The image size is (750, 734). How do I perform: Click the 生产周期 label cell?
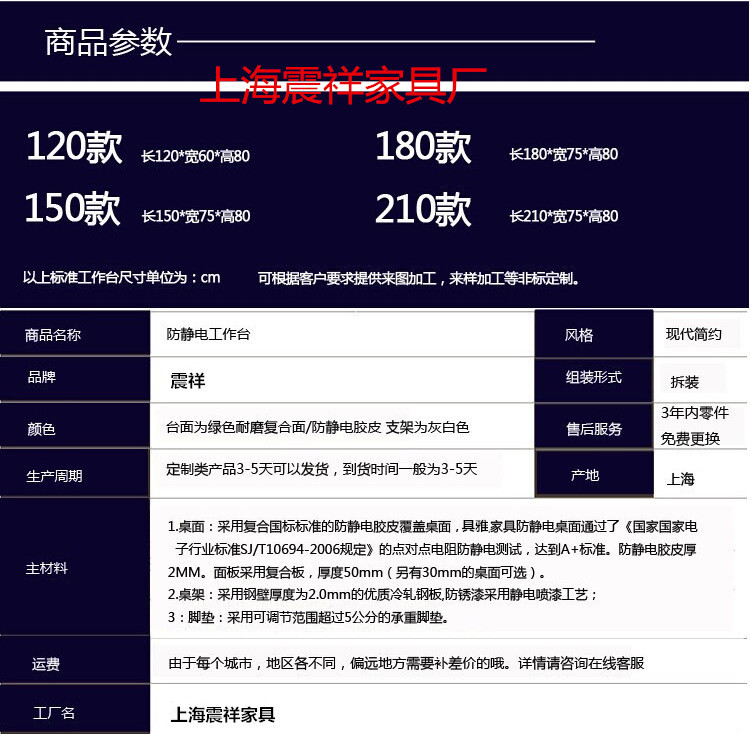[x=54, y=476]
